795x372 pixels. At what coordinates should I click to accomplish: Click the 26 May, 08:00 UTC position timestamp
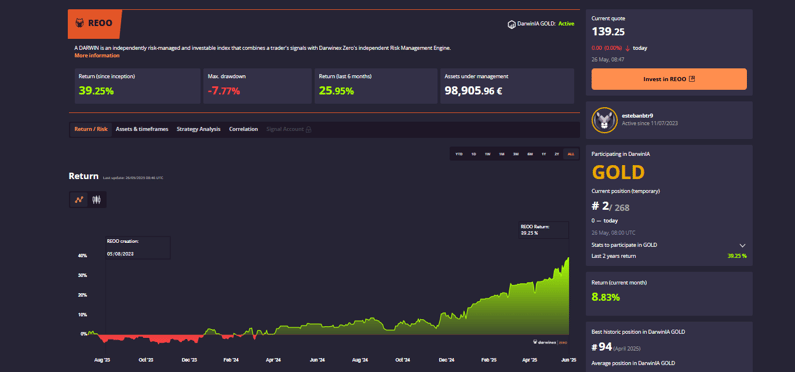tap(613, 233)
